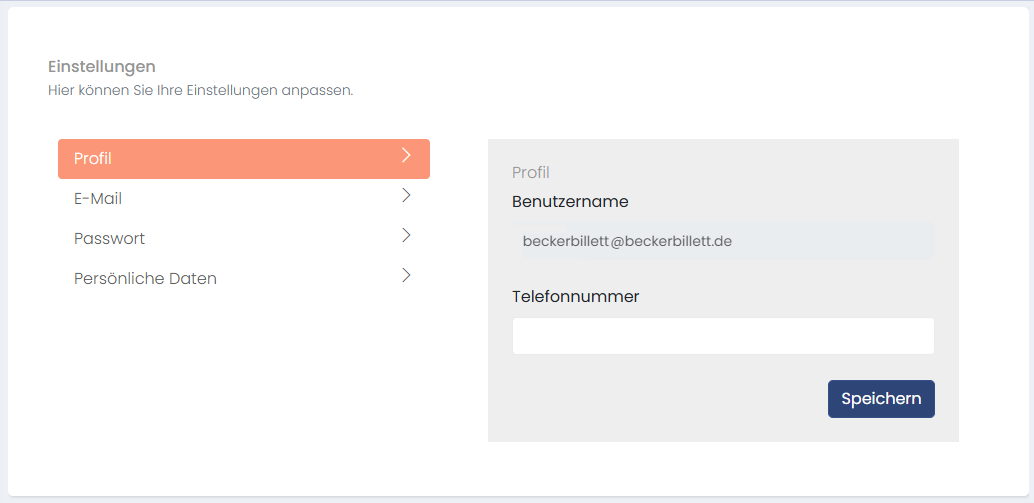The height and width of the screenshot is (503, 1034).
Task: Click the Einstellungen page heading
Action: pyautogui.click(x=102, y=67)
